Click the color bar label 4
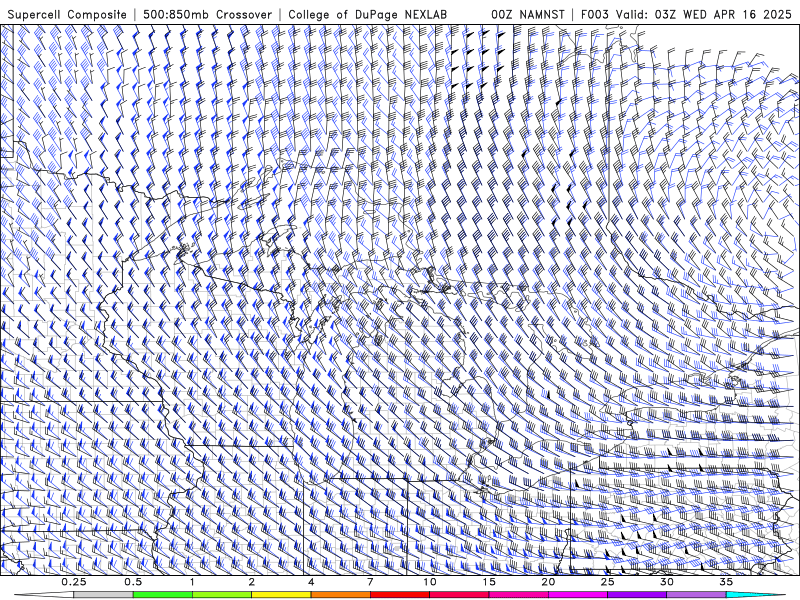Viewport: 800px width, 600px height. point(311,582)
